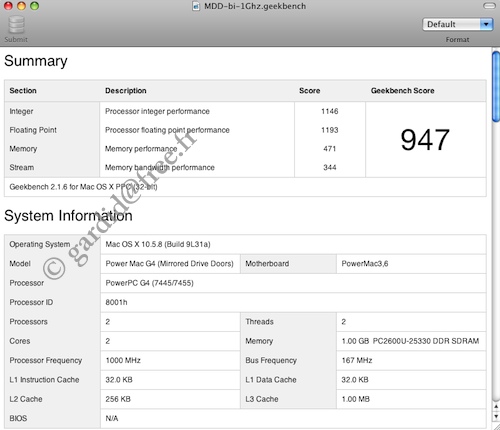This screenshot has height=430, width=500.
Task: Click Integer score 1146
Action: click(x=330, y=111)
